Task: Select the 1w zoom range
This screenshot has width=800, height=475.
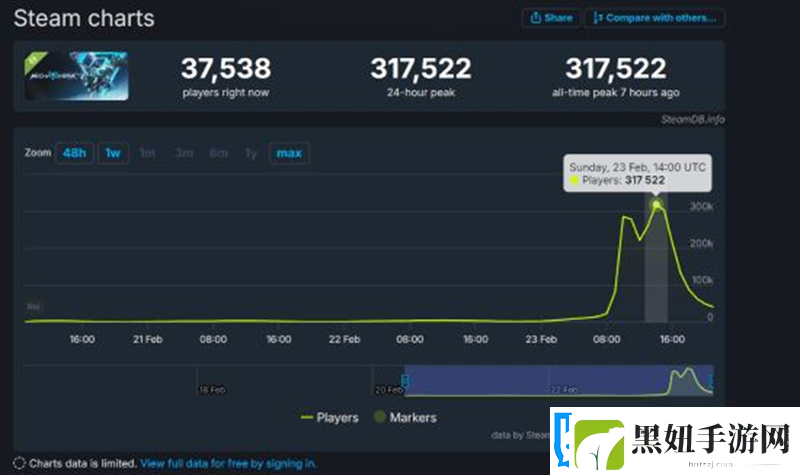Action: pyautogui.click(x=113, y=153)
